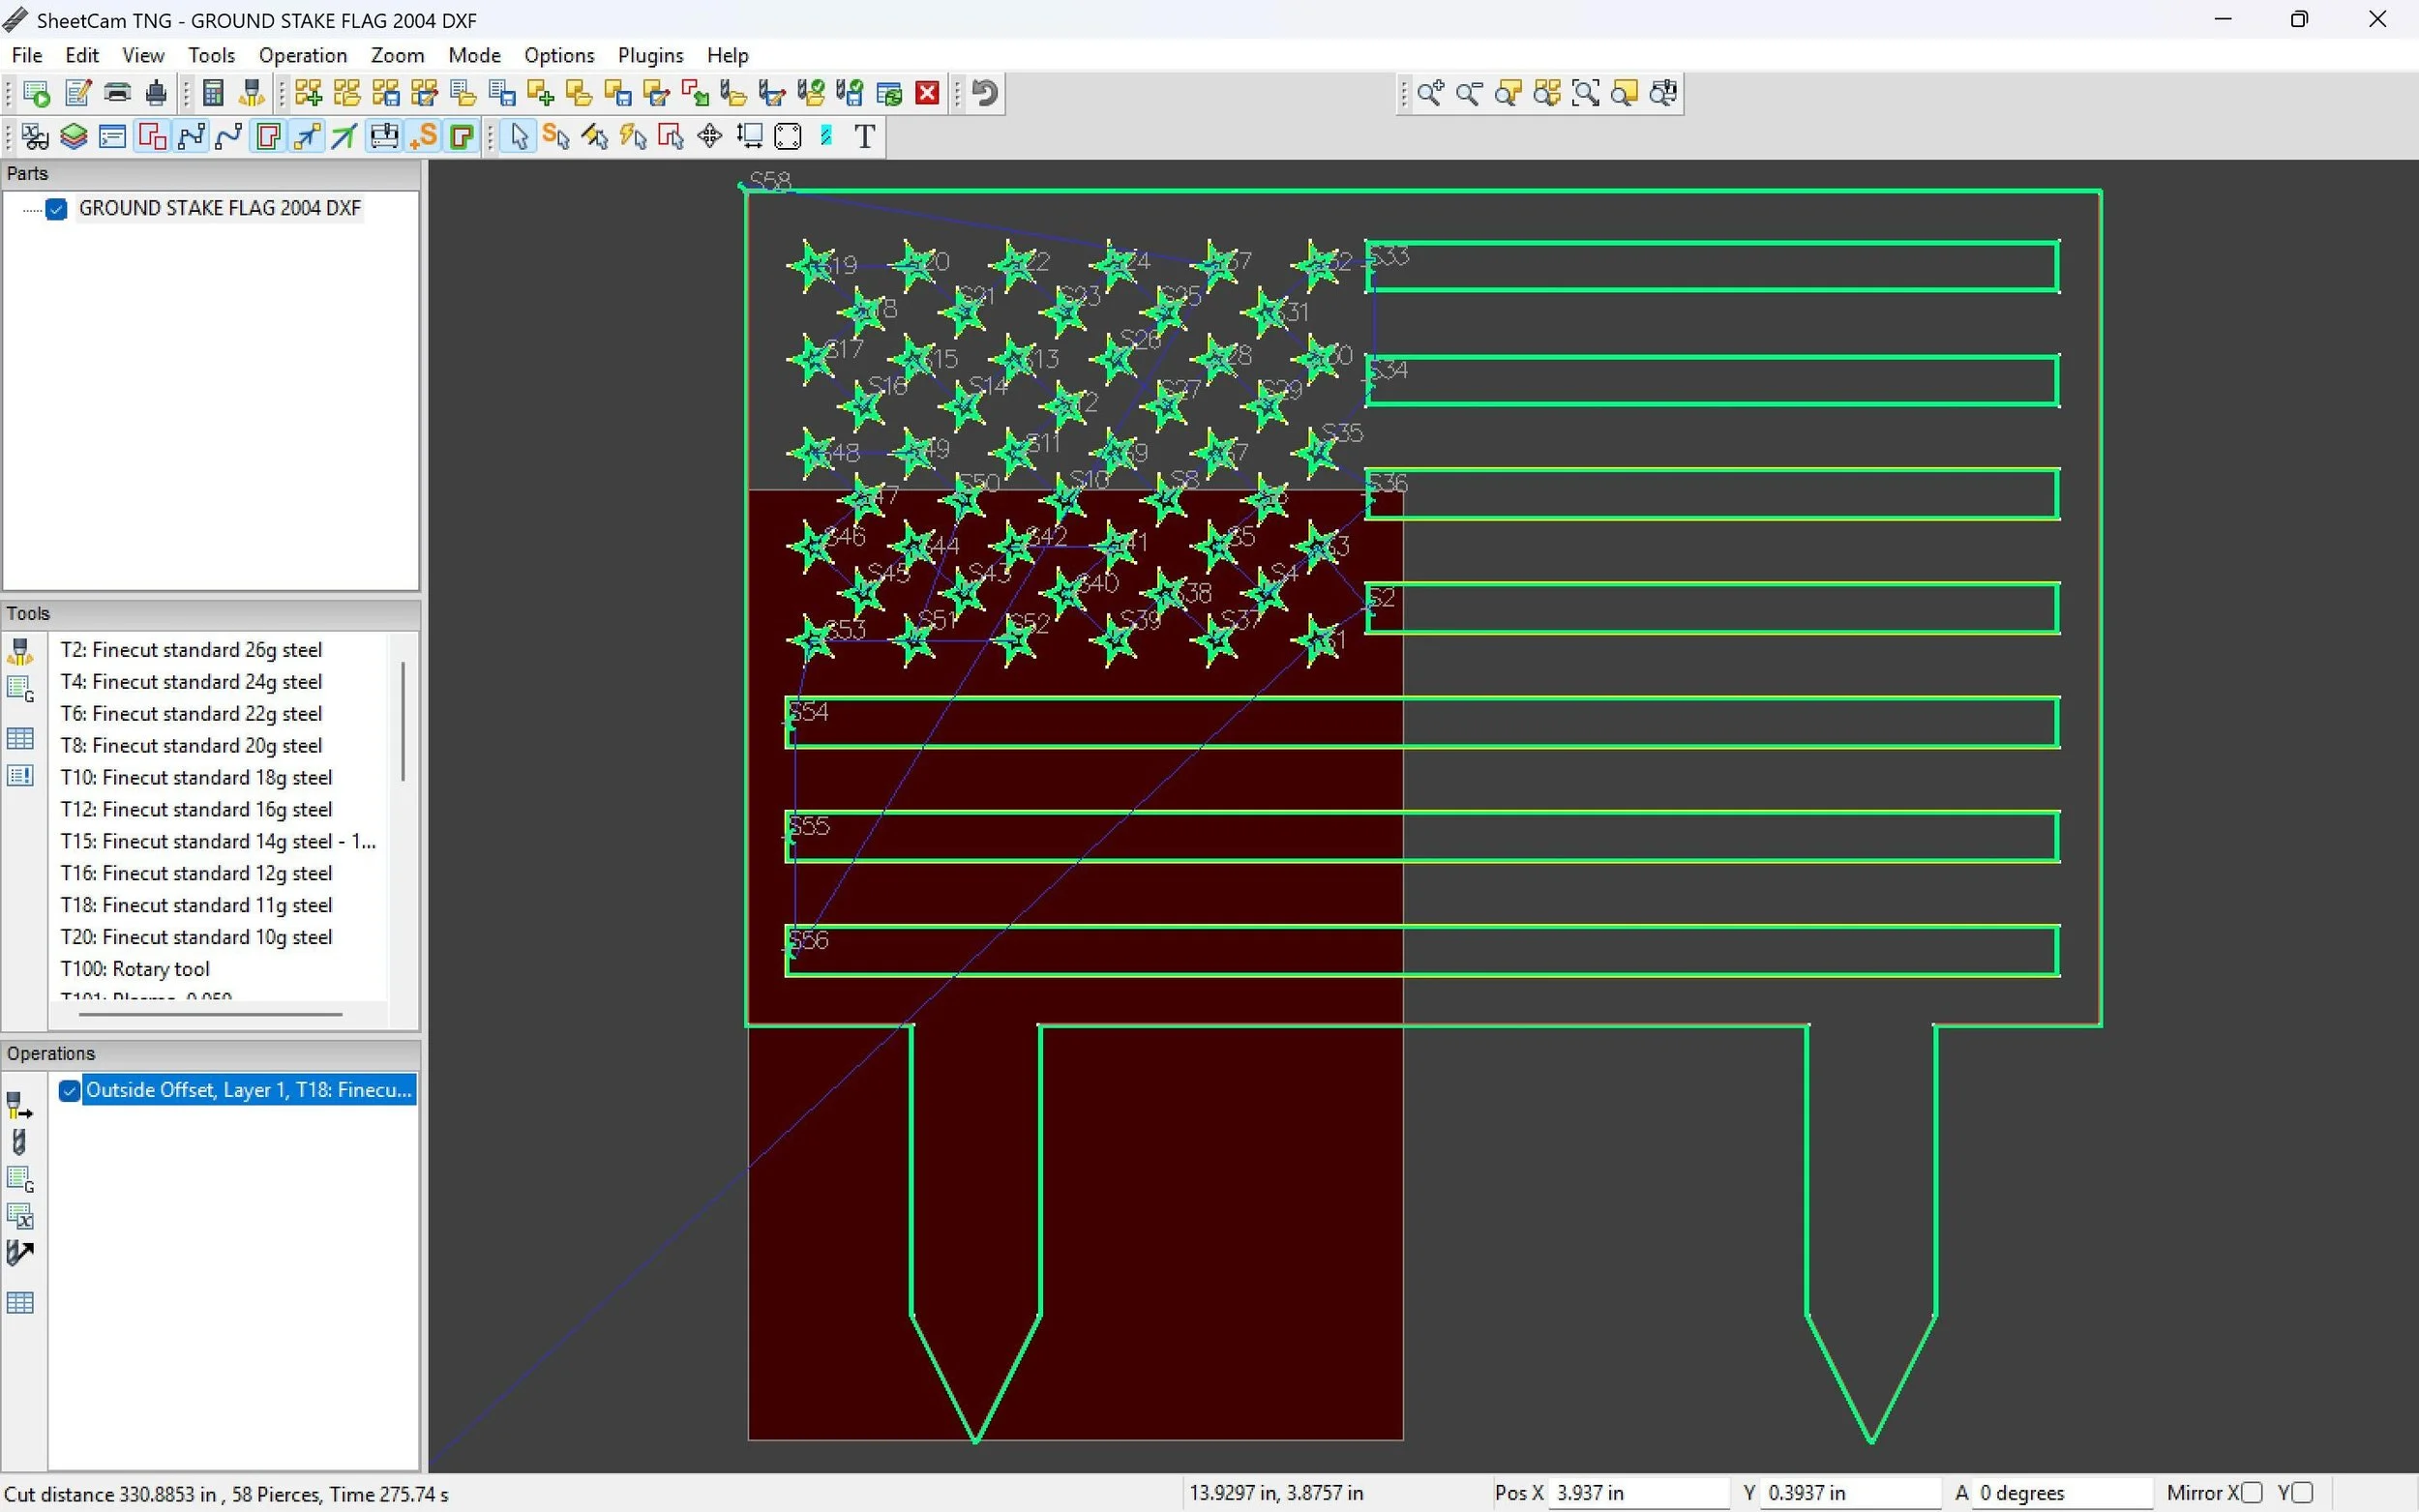Select the move crosshair arrows tool
Viewport: 2419px width, 1512px height.
710,136
